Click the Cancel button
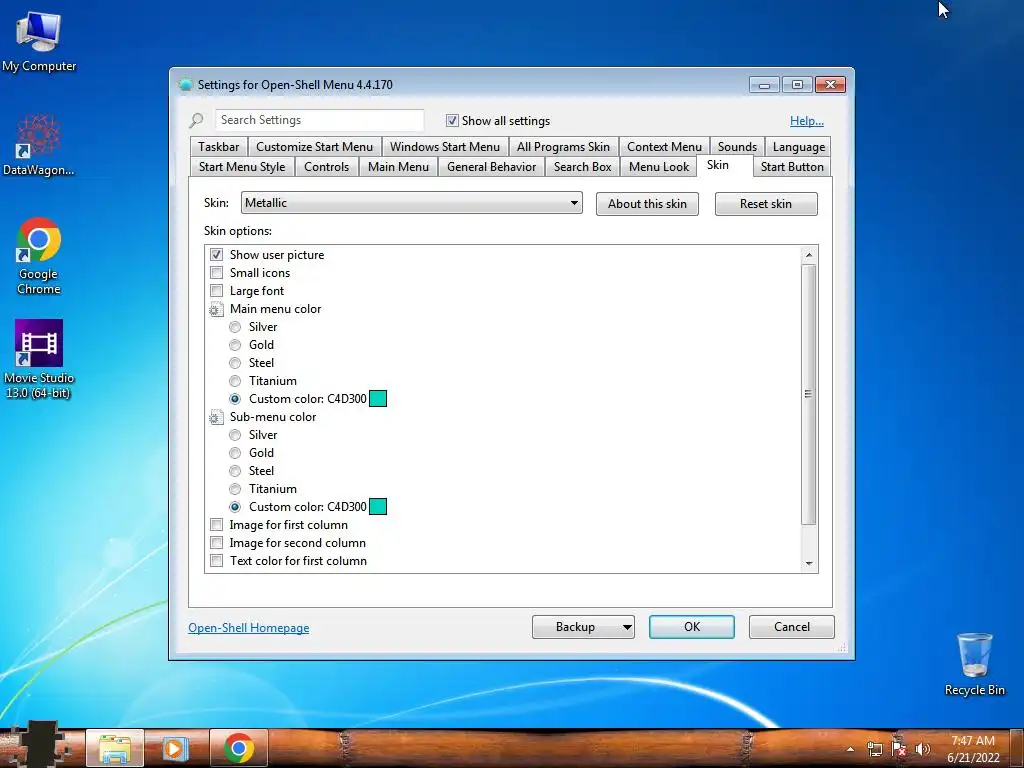Image resolution: width=1024 pixels, height=768 pixels. point(792,627)
